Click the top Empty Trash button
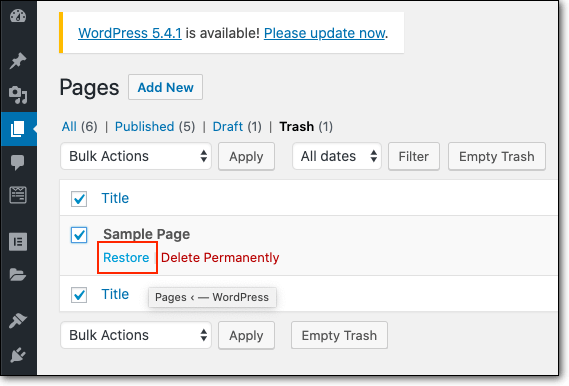 [497, 156]
